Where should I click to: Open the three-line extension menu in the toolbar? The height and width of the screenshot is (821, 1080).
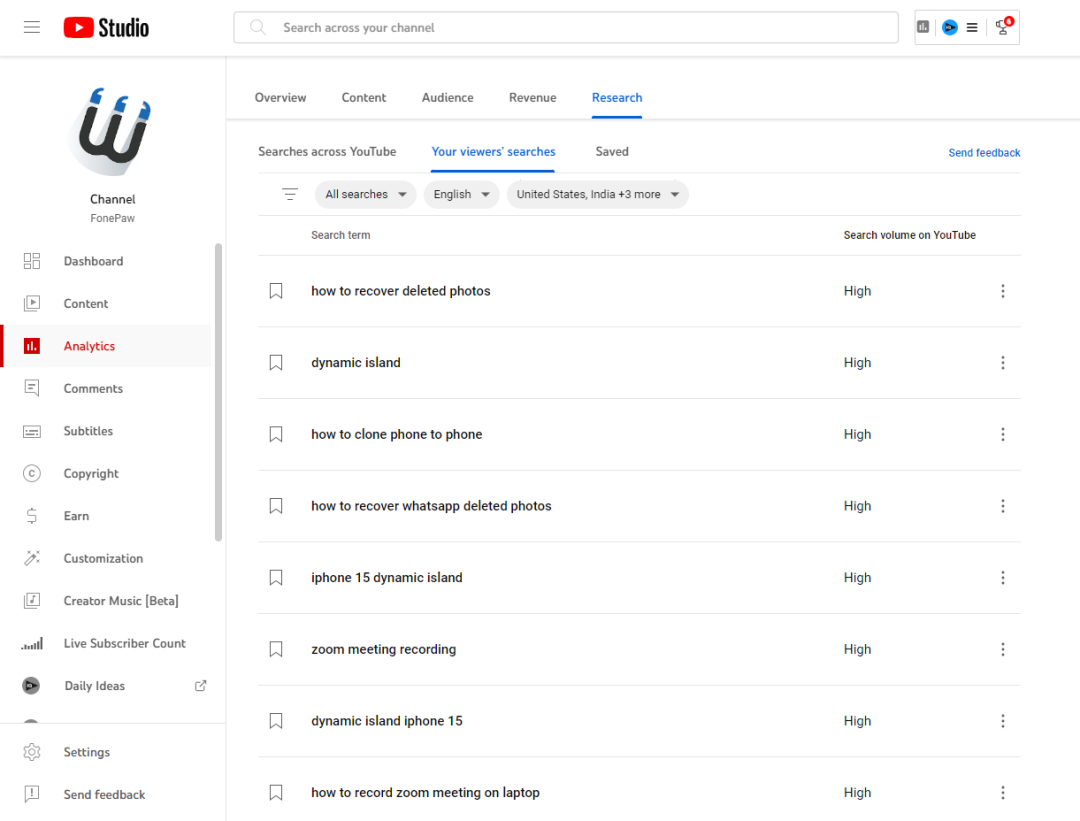pos(972,28)
